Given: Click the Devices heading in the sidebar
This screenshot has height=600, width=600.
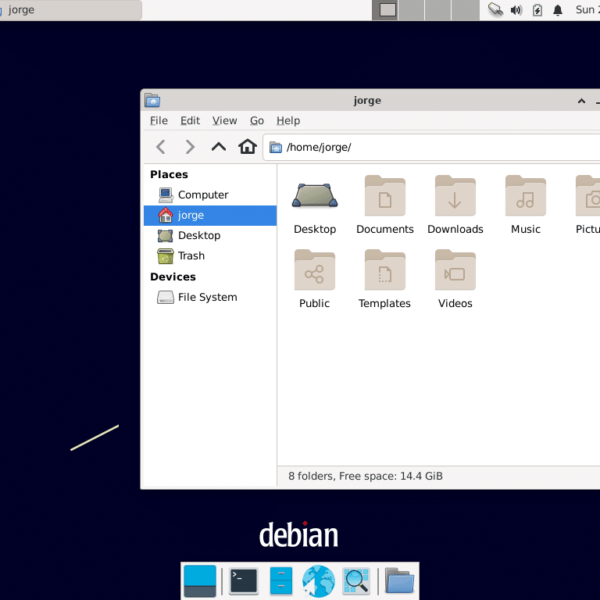Looking at the screenshot, I should [x=173, y=277].
